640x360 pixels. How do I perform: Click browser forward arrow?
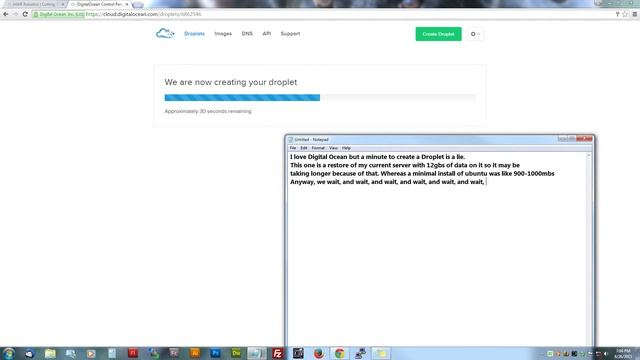15,14
